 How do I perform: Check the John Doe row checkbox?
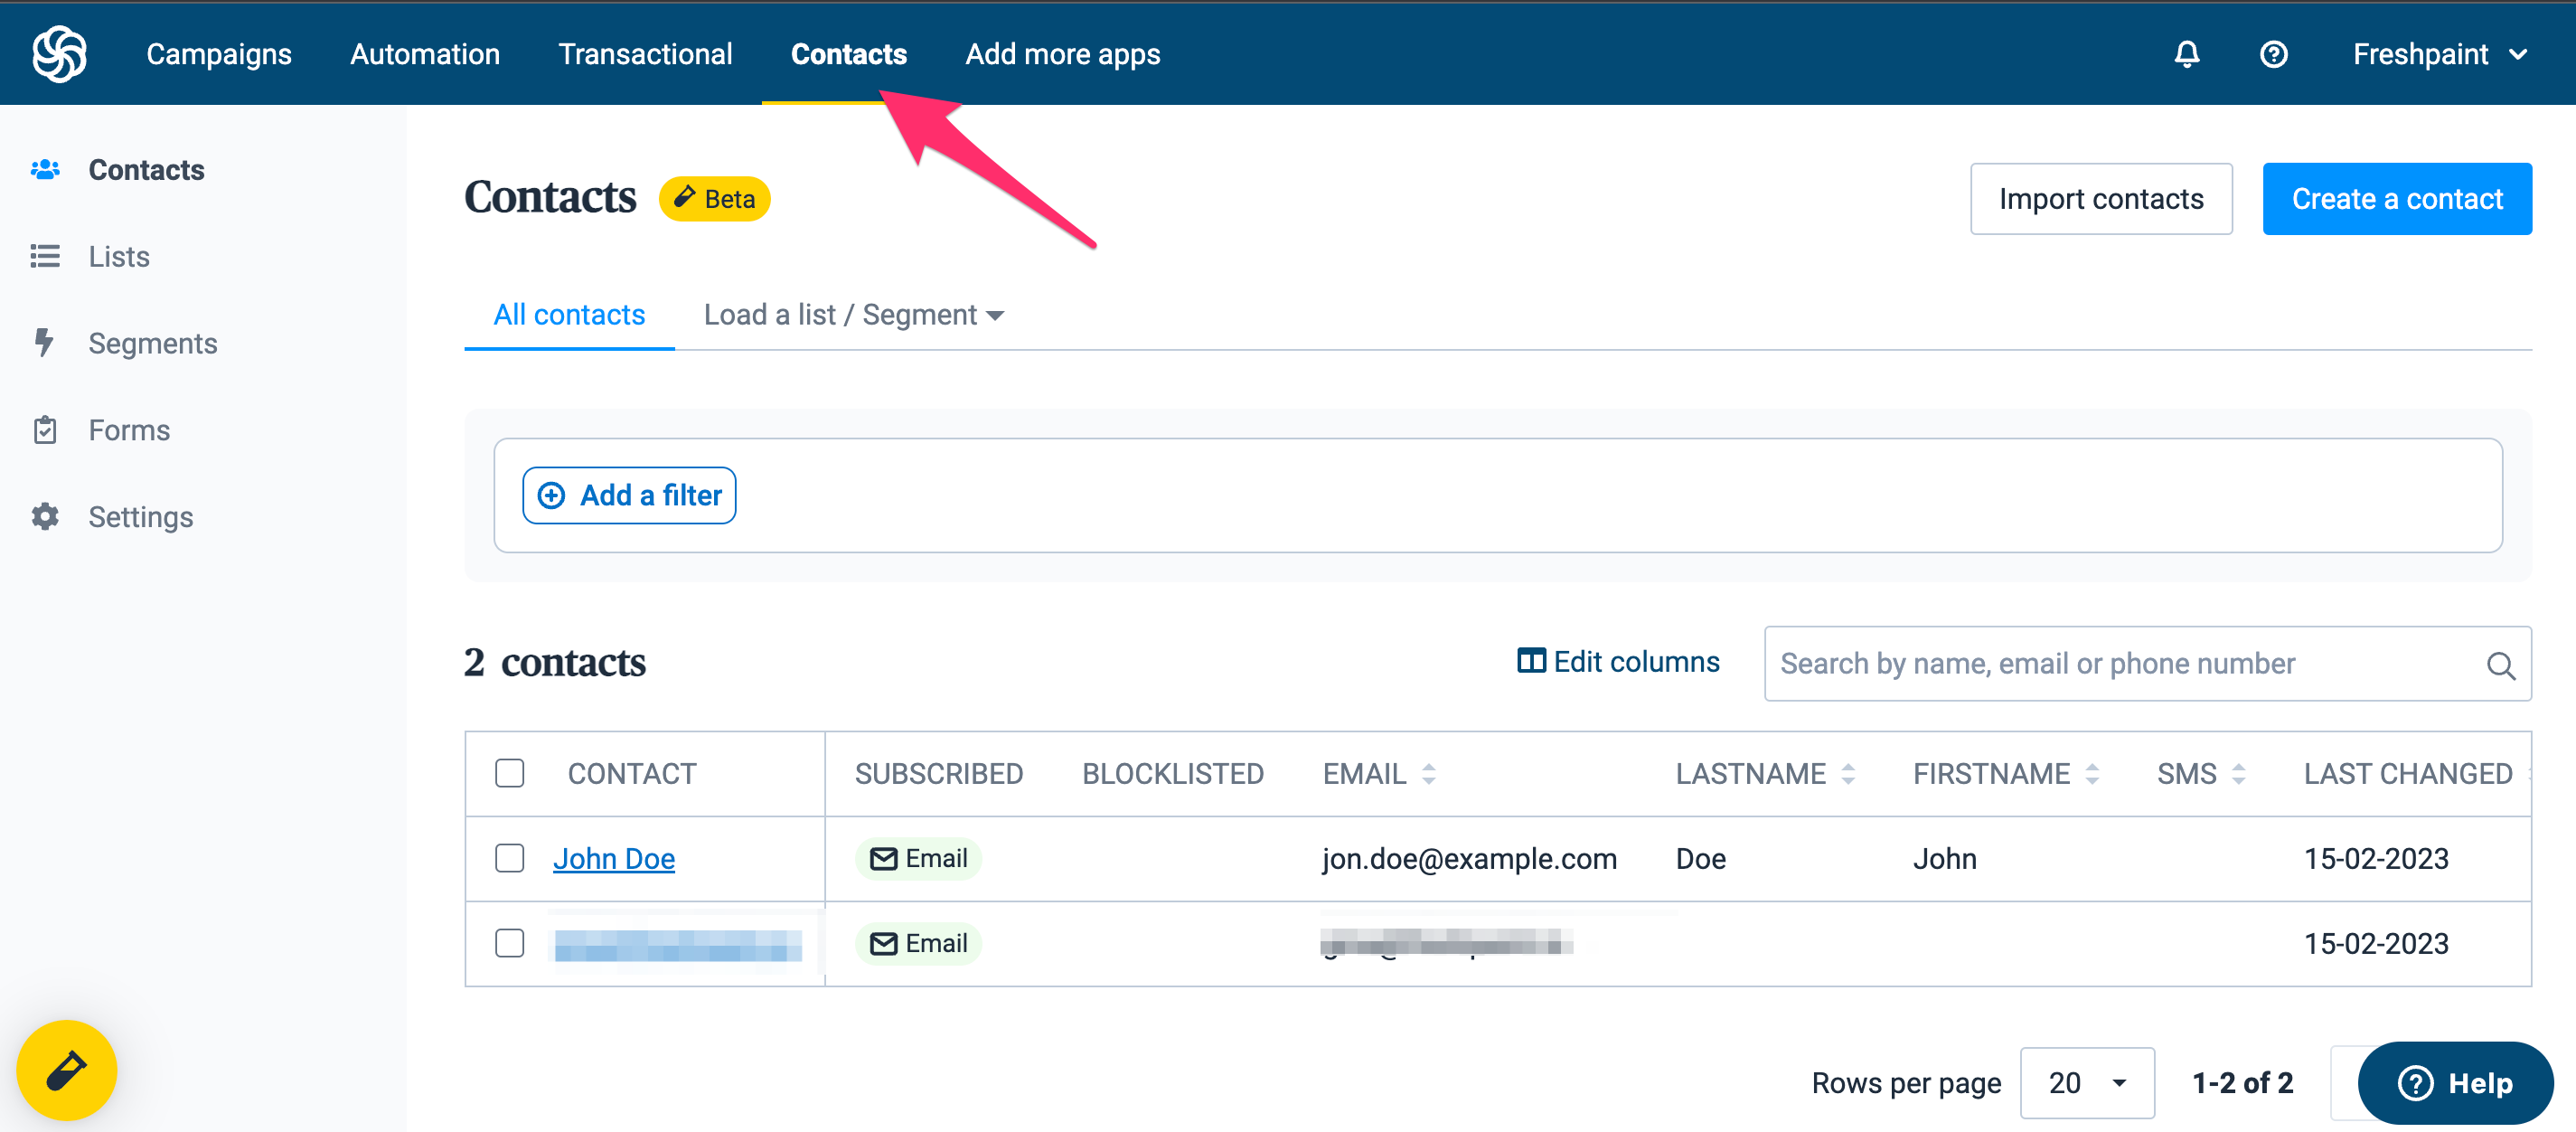click(509, 858)
